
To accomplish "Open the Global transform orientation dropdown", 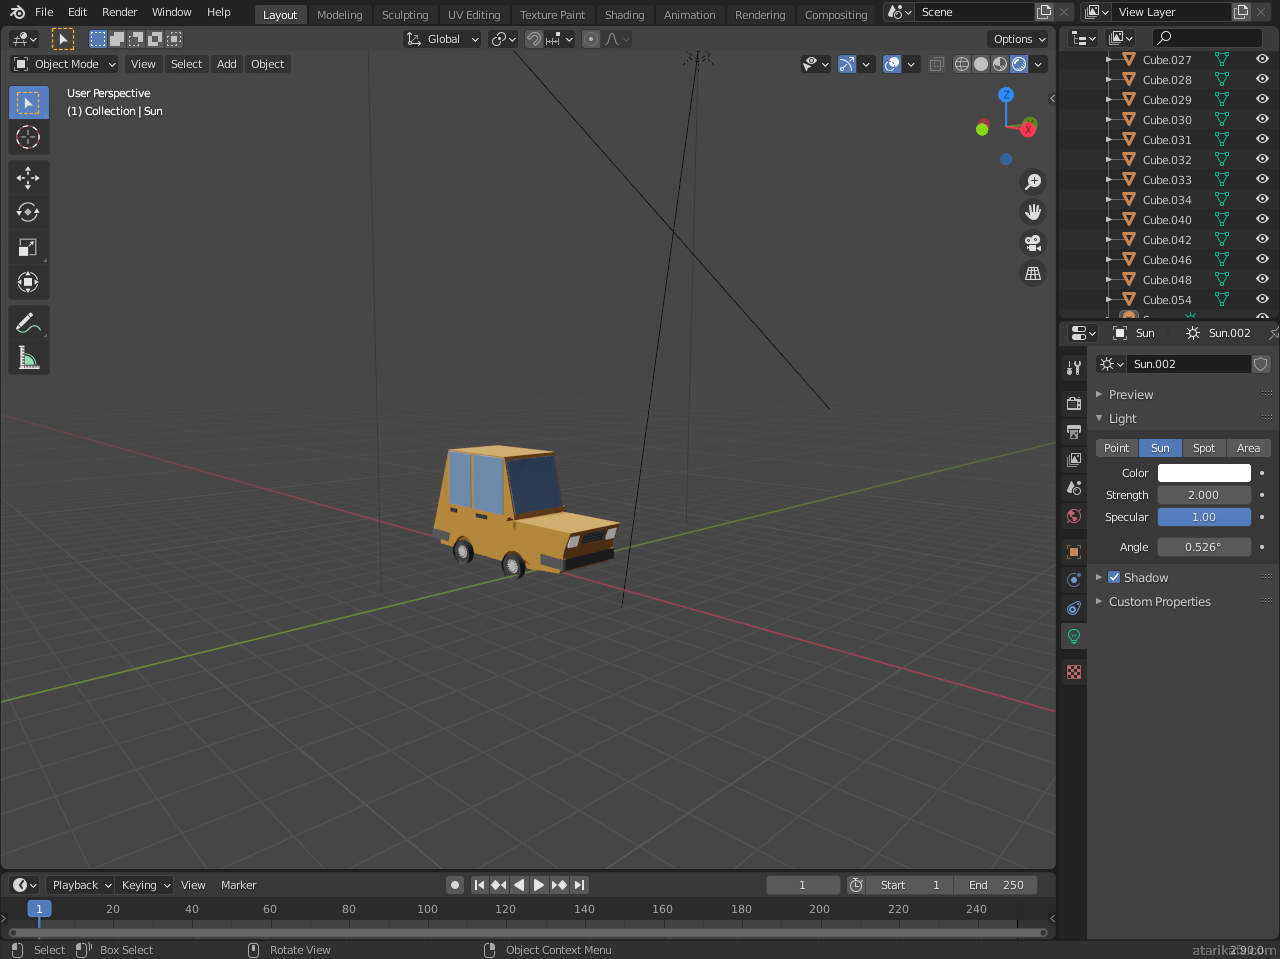I will (x=442, y=39).
